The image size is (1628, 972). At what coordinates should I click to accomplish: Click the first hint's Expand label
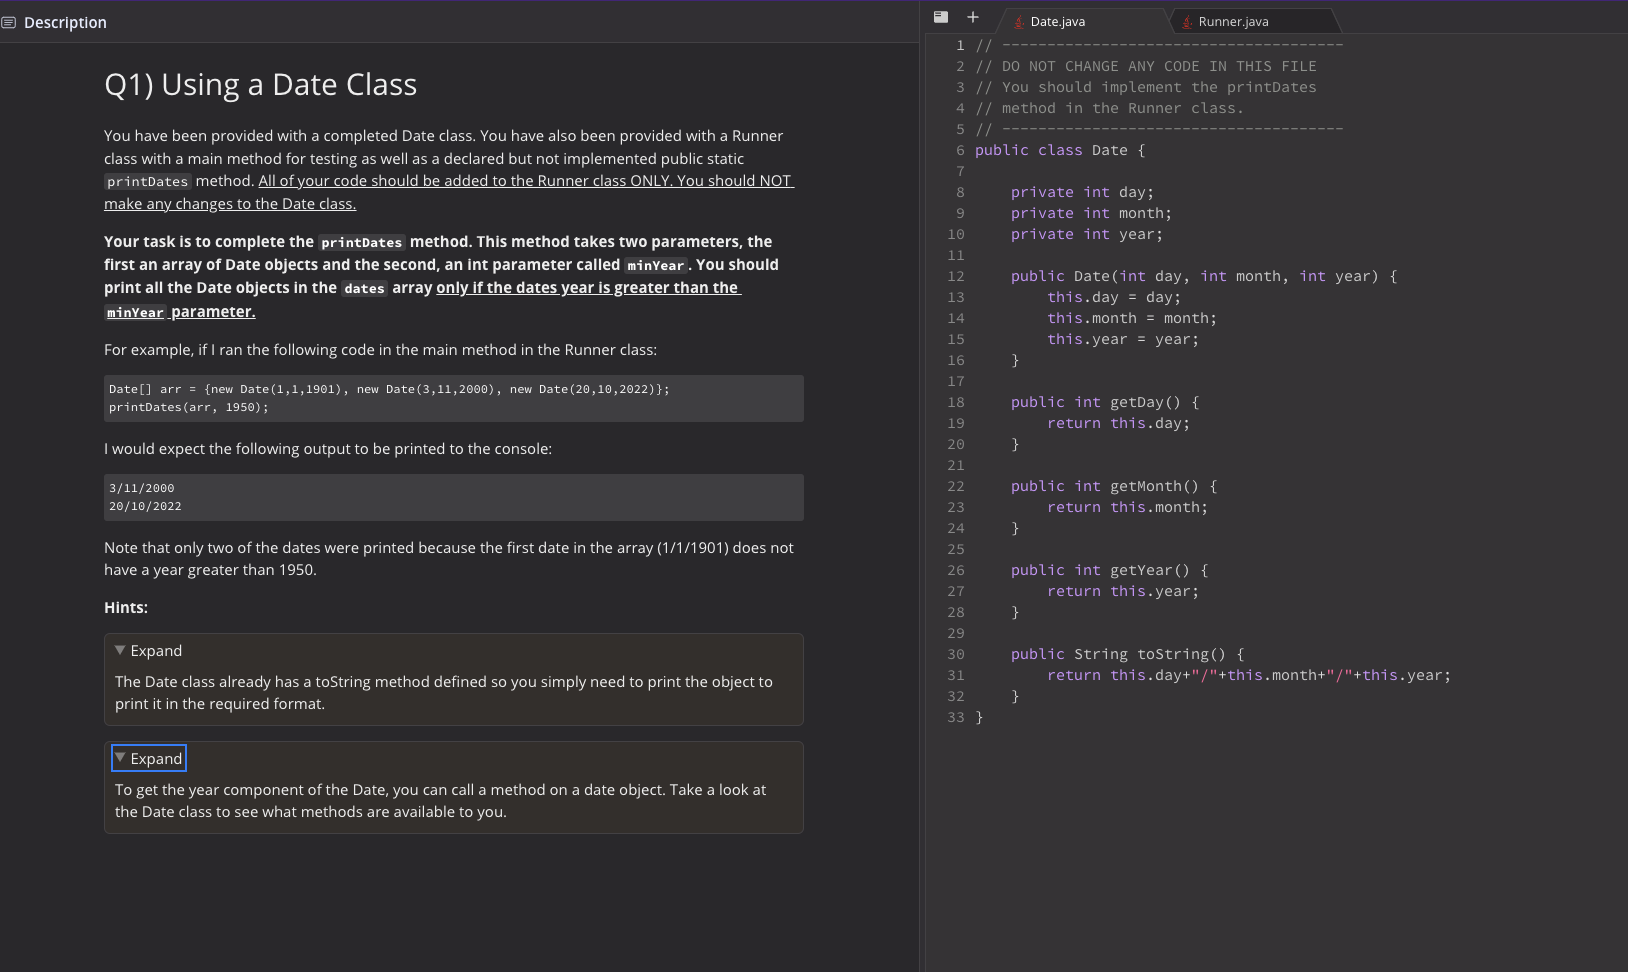(x=156, y=650)
